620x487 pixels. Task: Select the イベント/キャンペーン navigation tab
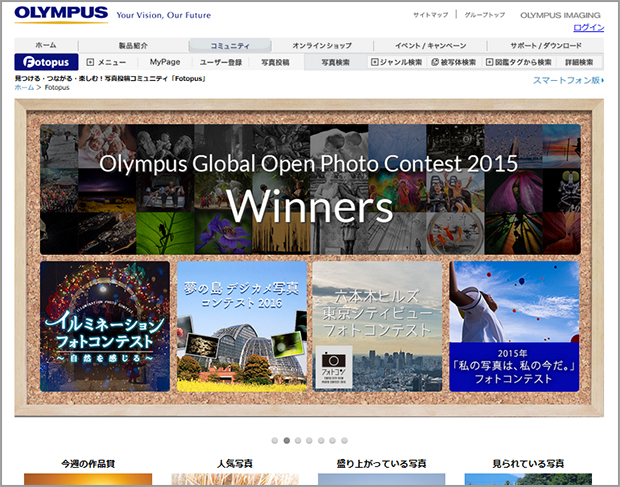(430, 45)
